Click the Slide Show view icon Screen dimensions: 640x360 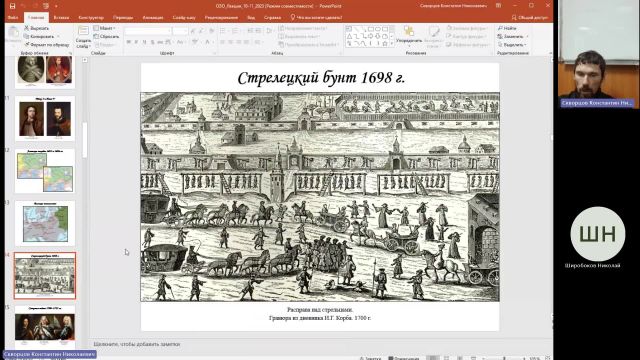coord(473,358)
